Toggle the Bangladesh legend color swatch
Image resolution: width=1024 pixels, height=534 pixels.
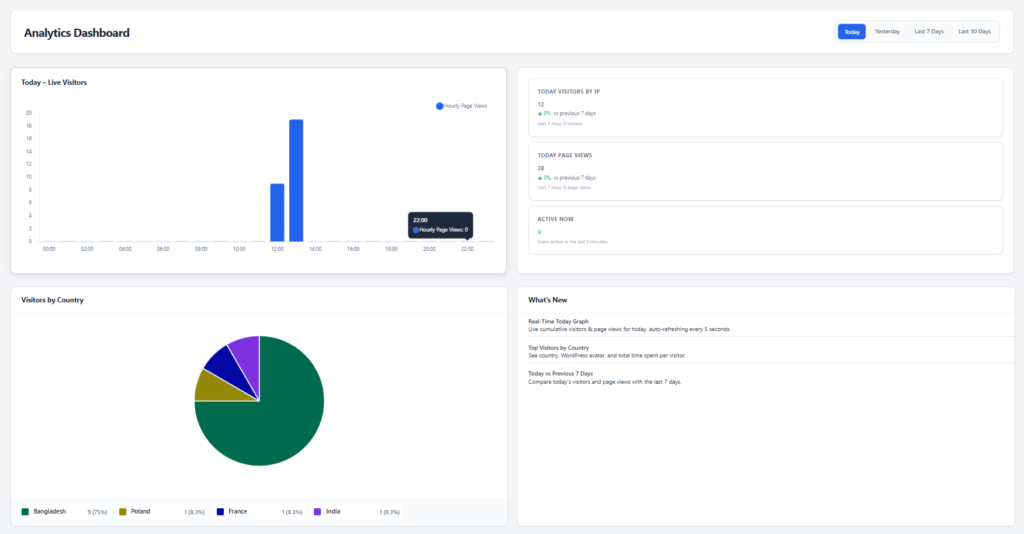click(25, 511)
